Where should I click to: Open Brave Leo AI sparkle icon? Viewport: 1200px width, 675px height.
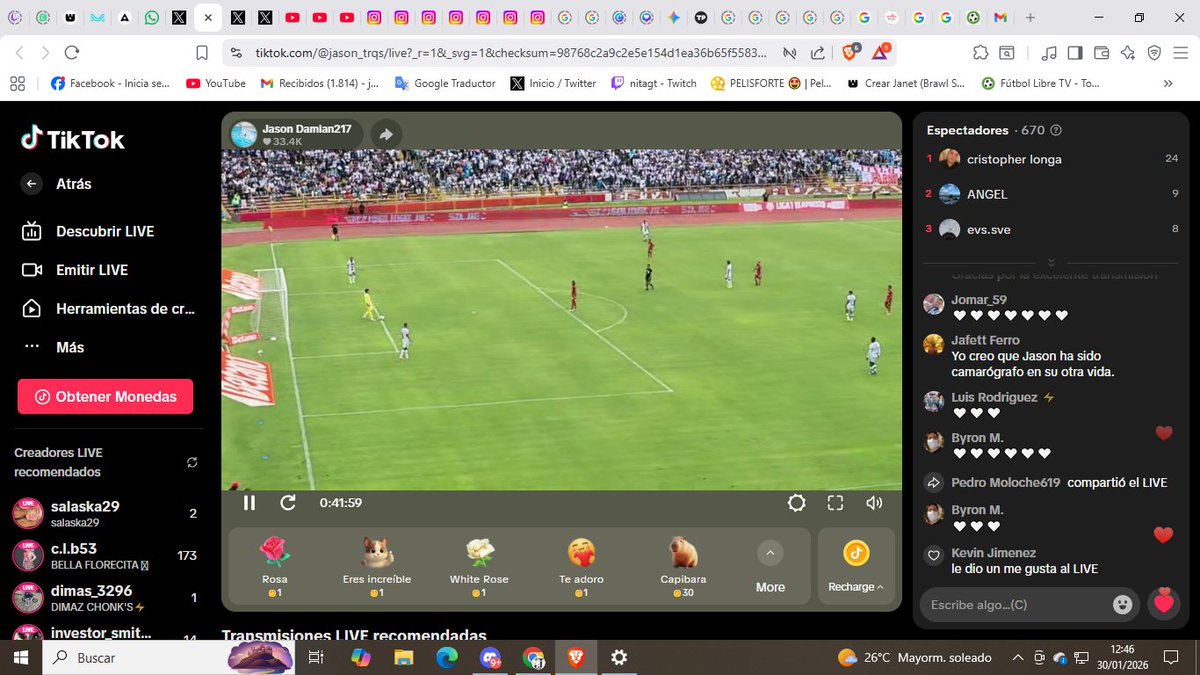[x=1128, y=53]
